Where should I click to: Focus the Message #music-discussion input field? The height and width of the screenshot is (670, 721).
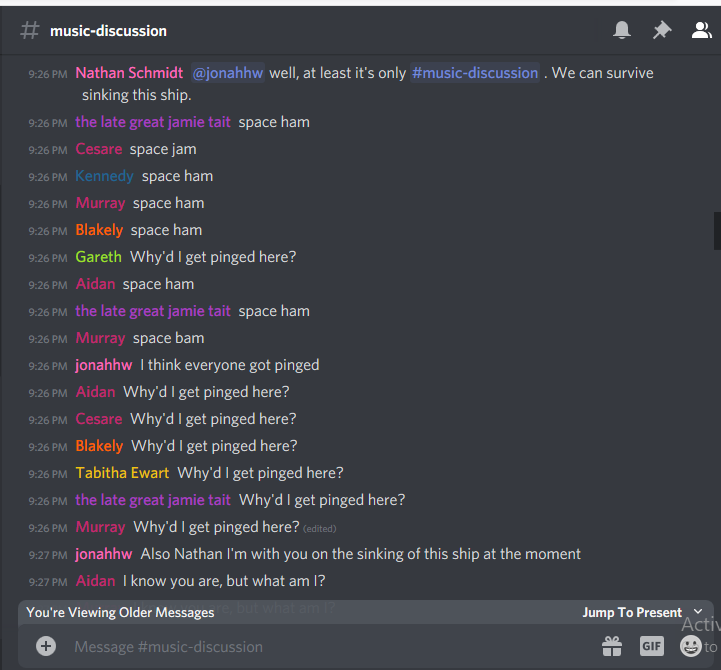click(331, 647)
